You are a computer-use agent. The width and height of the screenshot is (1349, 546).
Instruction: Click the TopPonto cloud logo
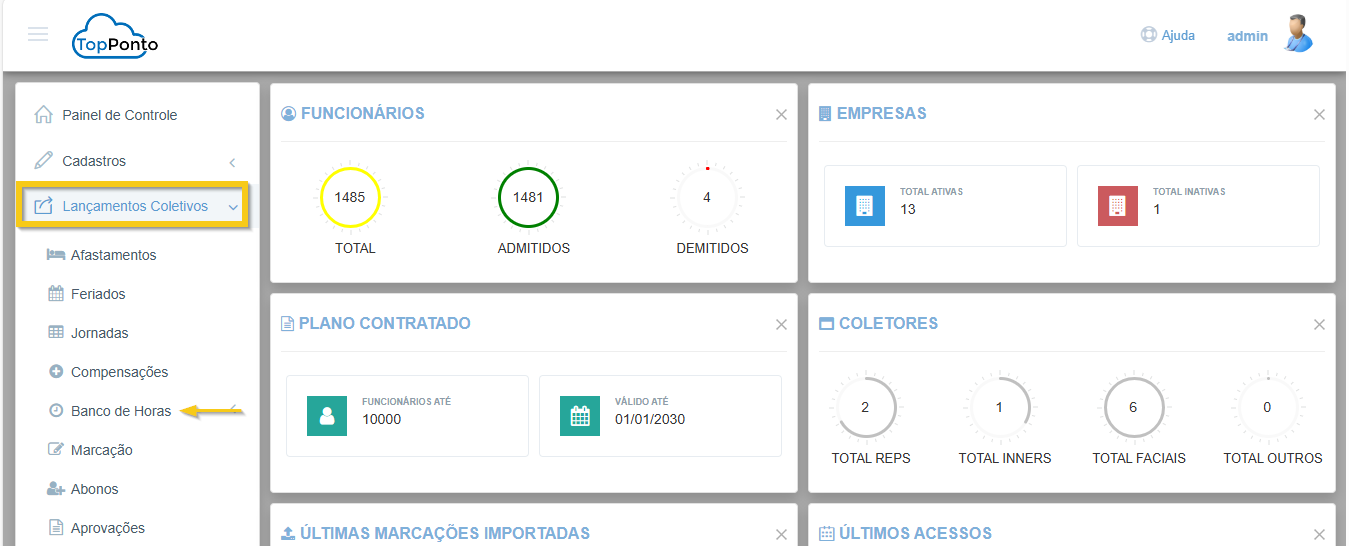(x=115, y=37)
